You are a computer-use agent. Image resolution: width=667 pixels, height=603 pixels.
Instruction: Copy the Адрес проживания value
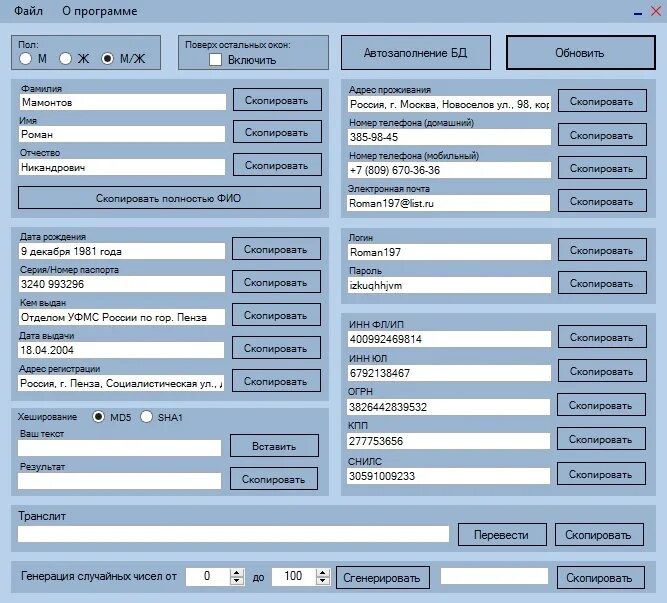coord(602,101)
